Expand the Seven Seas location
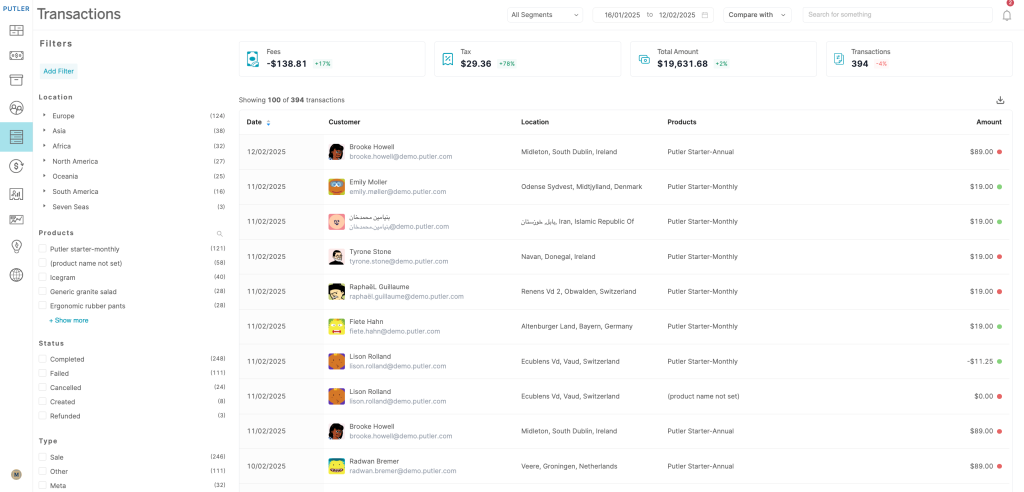 tap(44, 206)
